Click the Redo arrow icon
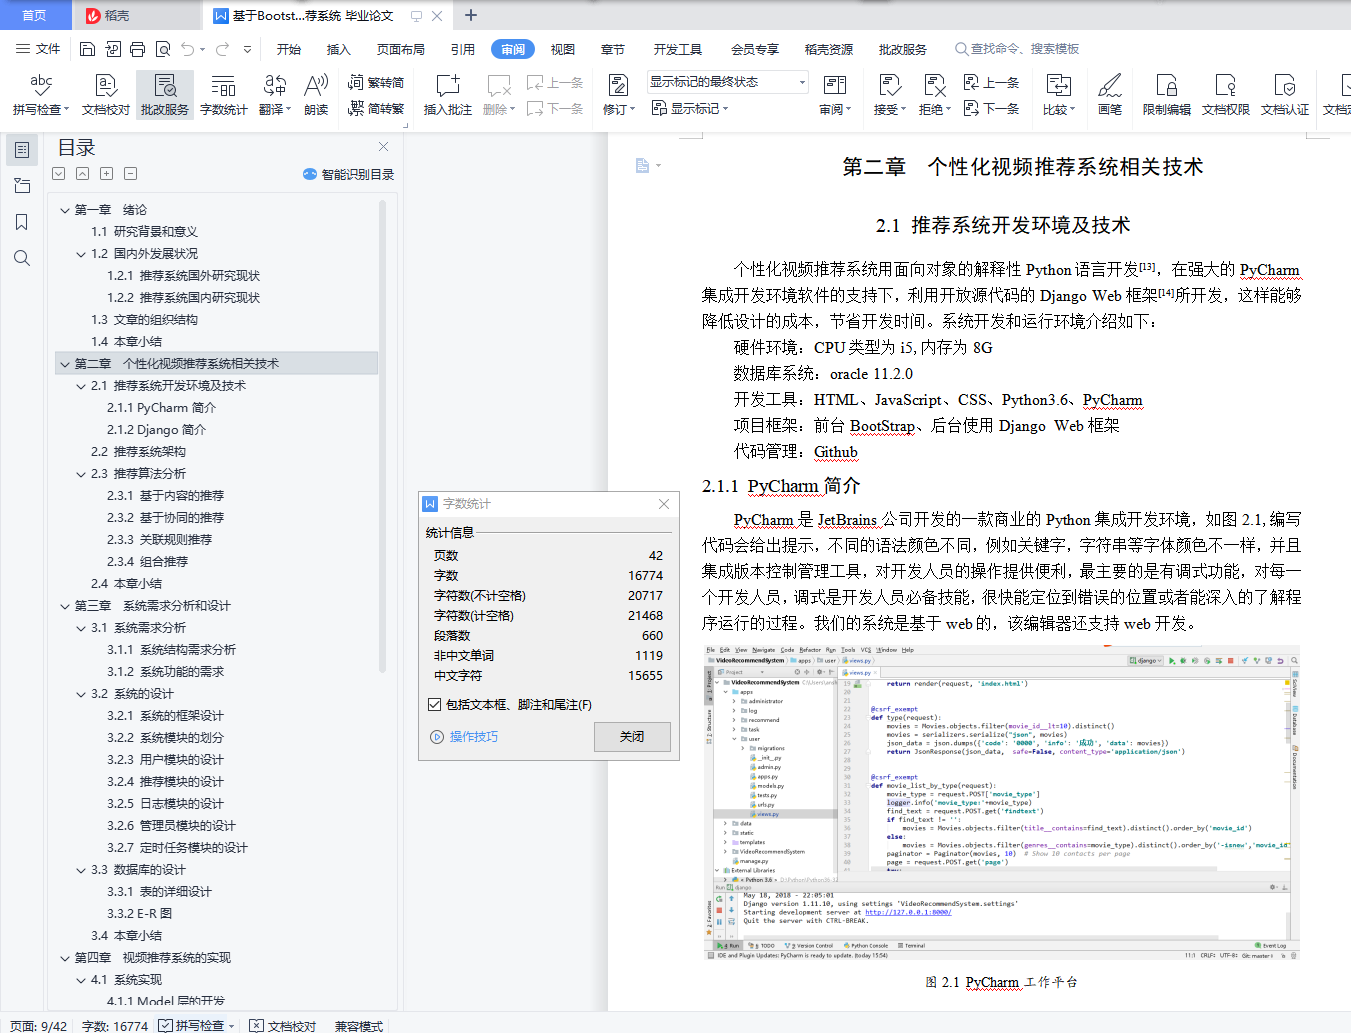This screenshot has height=1033, width=1351. coord(222,49)
